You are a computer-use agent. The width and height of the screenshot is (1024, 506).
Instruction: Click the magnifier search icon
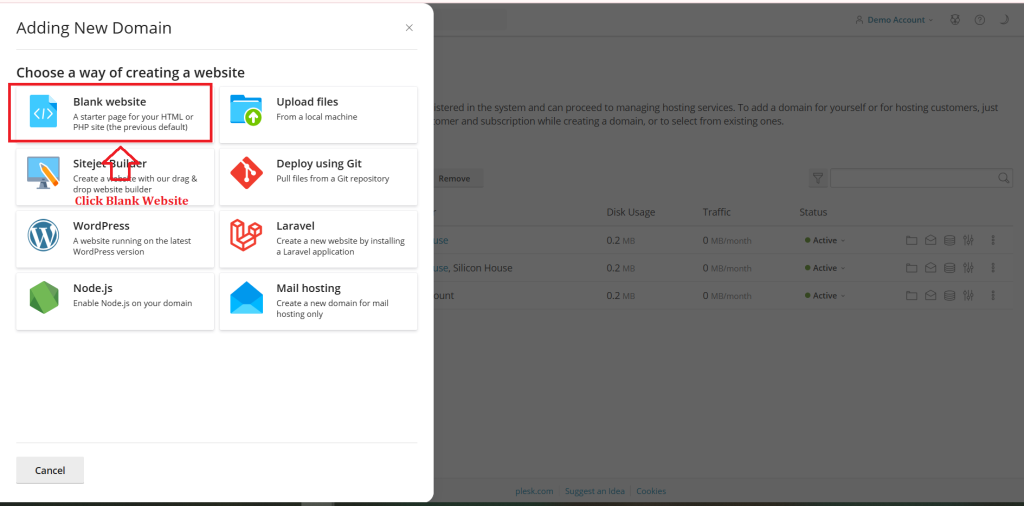coord(1004,178)
